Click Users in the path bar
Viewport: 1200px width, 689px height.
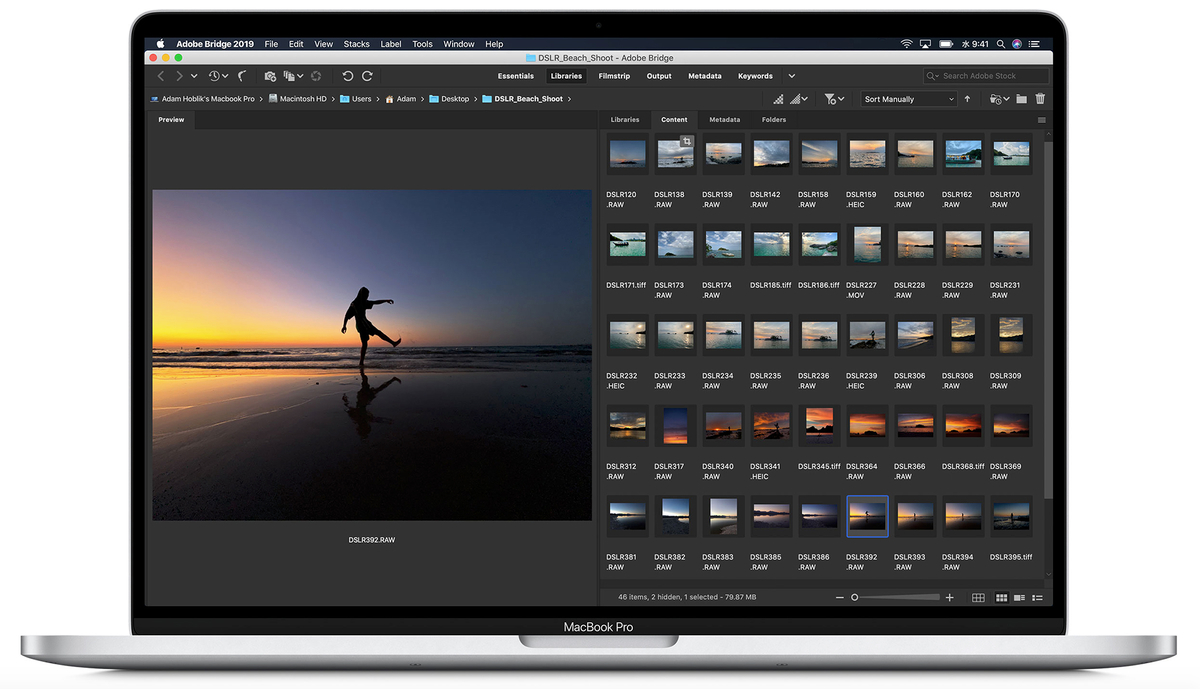[x=355, y=99]
